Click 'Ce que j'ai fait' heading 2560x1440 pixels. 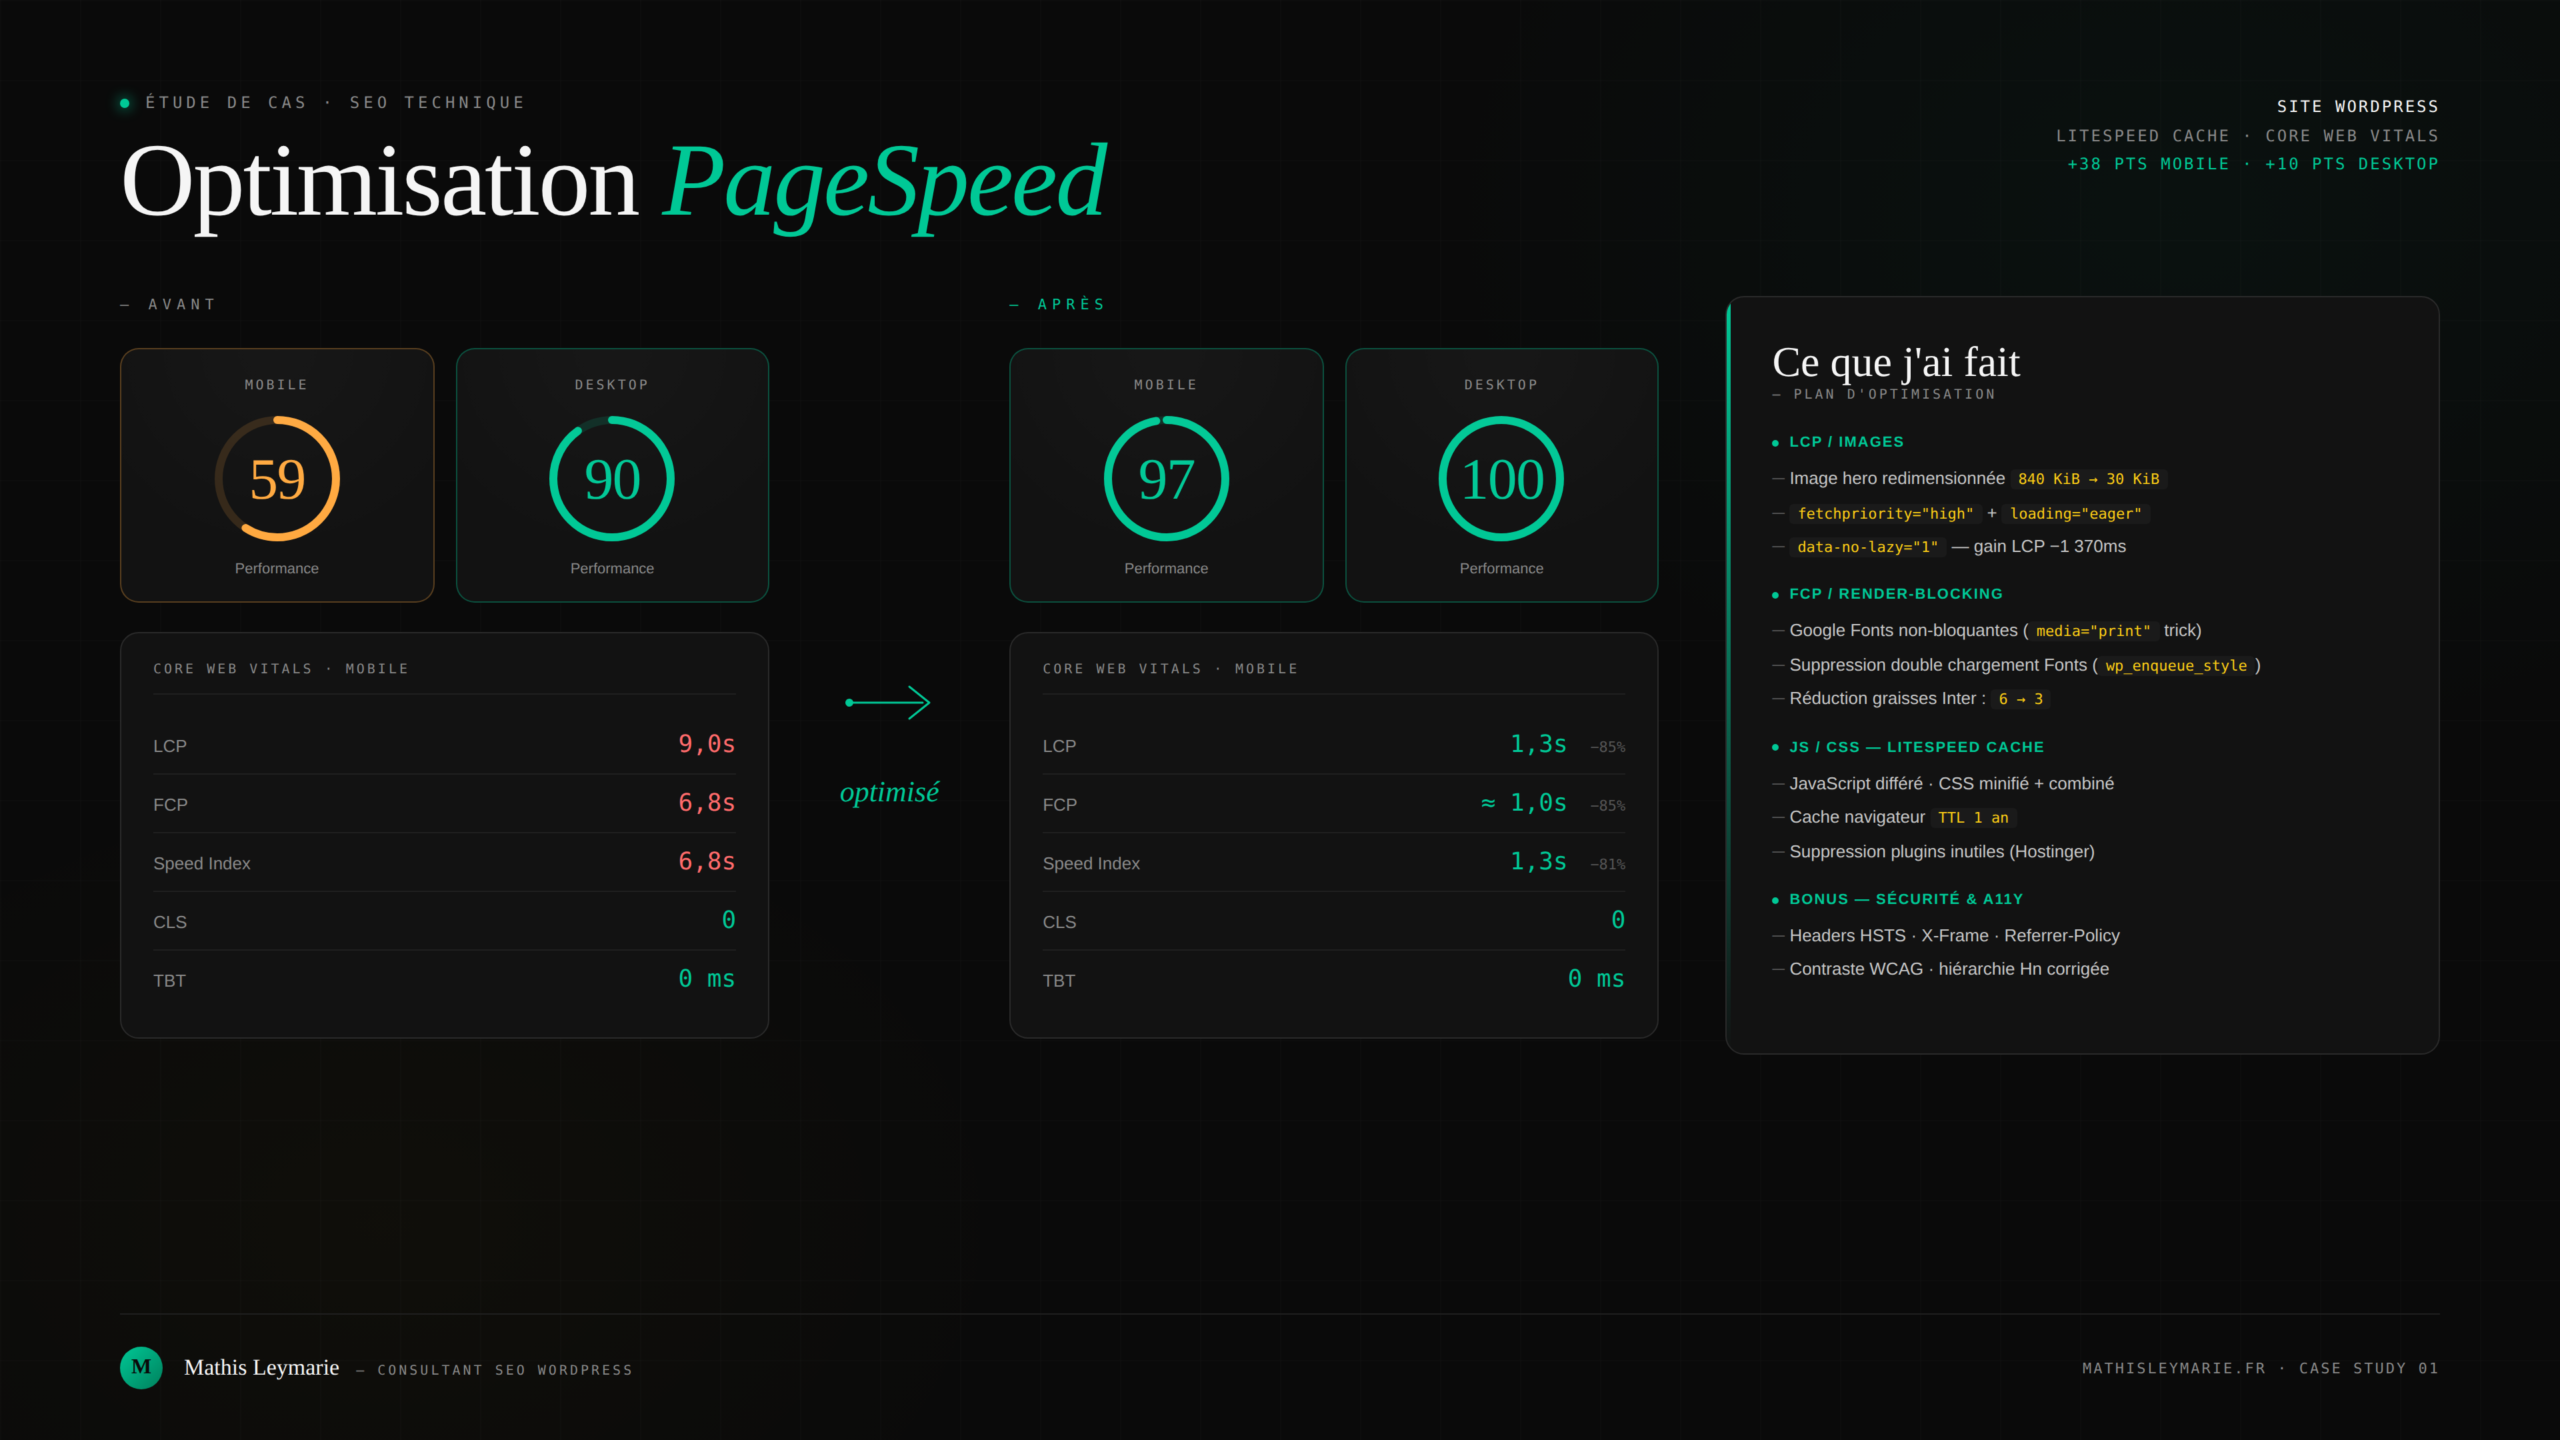(1896, 362)
